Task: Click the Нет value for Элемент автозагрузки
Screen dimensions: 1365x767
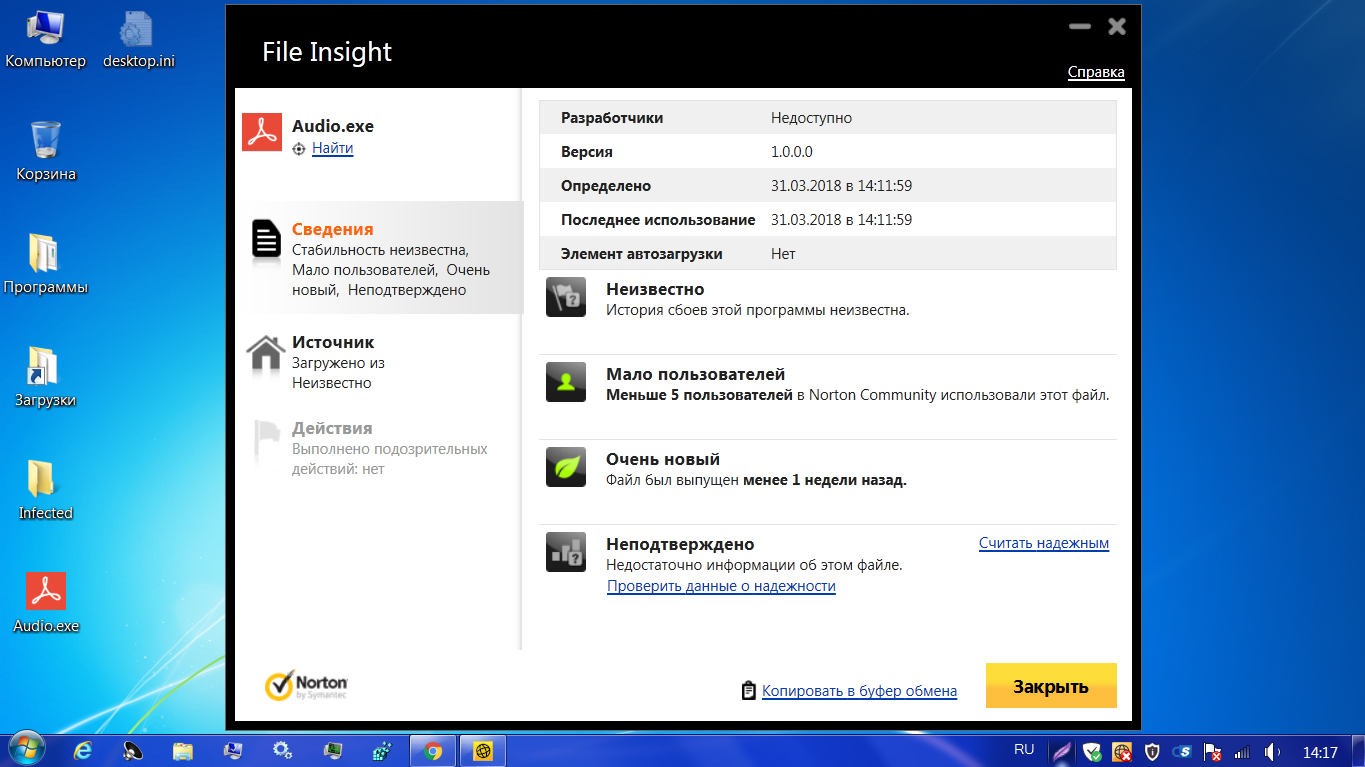Action: tap(783, 254)
